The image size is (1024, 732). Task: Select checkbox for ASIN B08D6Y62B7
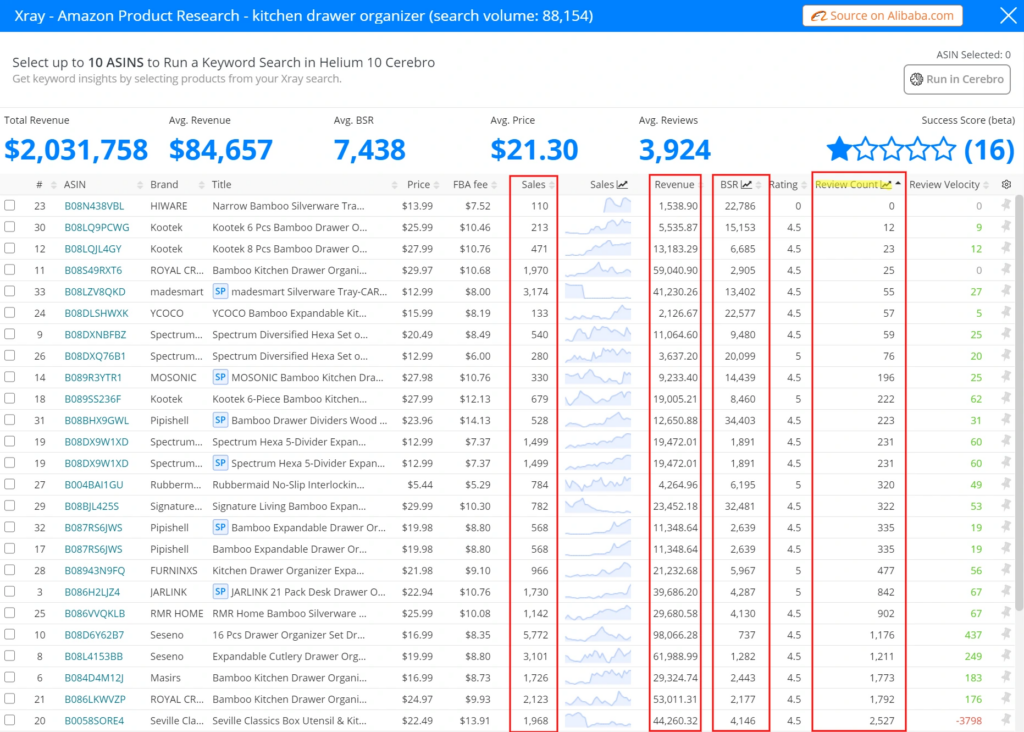tap(10, 634)
